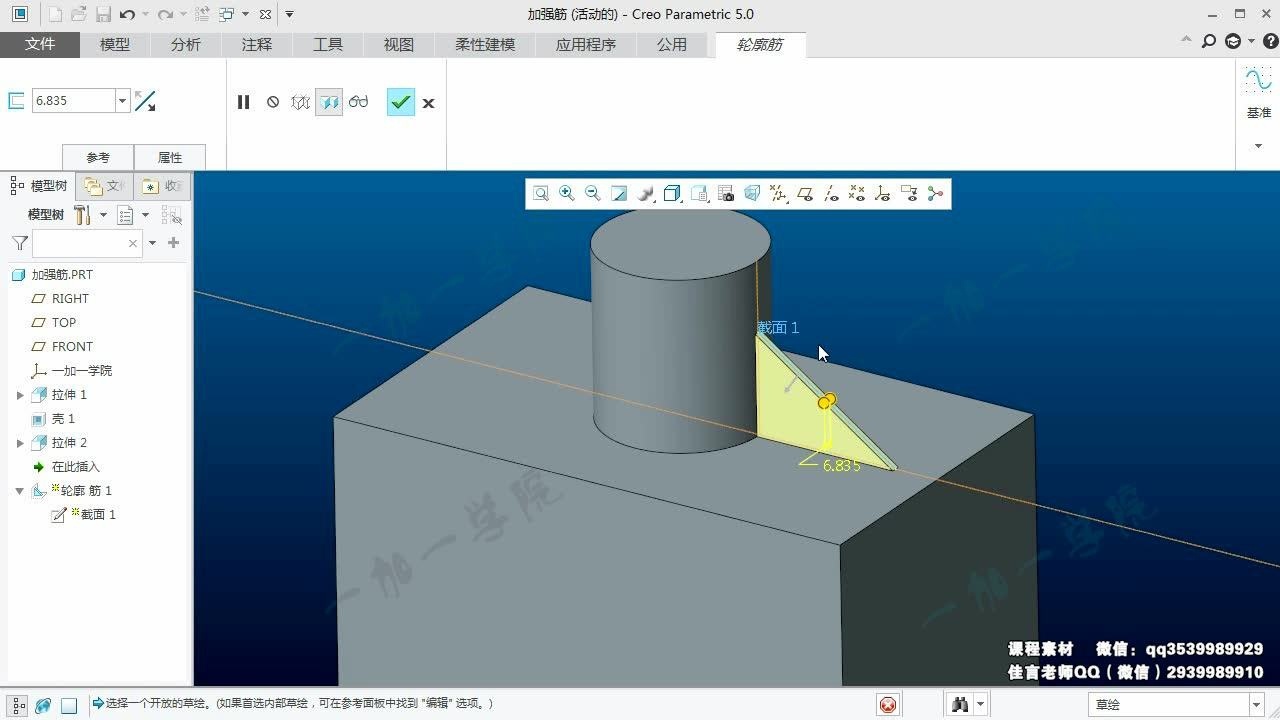Open the saved orientations cube icon
Viewport: 1280px width, 720px height.
point(672,194)
